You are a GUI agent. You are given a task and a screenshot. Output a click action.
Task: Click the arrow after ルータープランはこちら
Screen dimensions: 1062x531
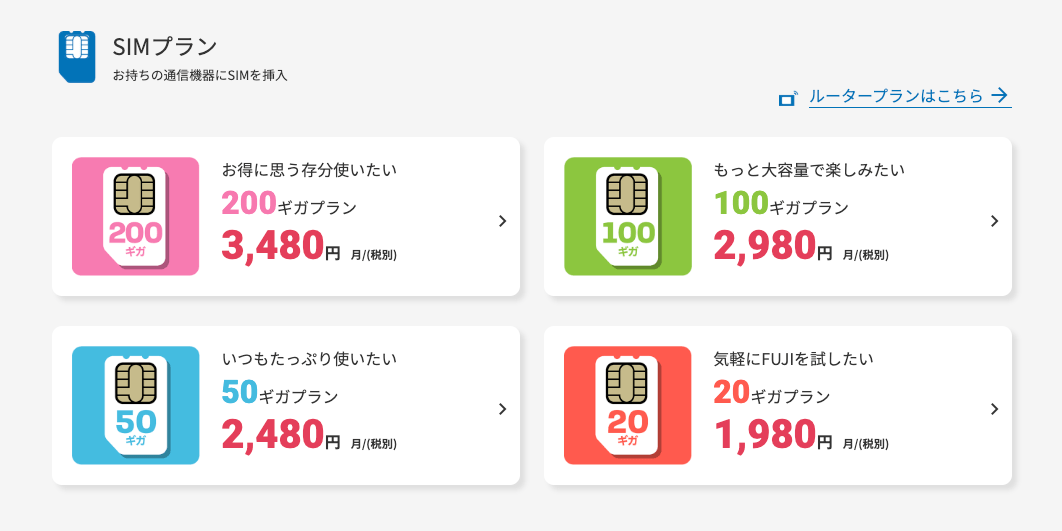(x=1000, y=96)
